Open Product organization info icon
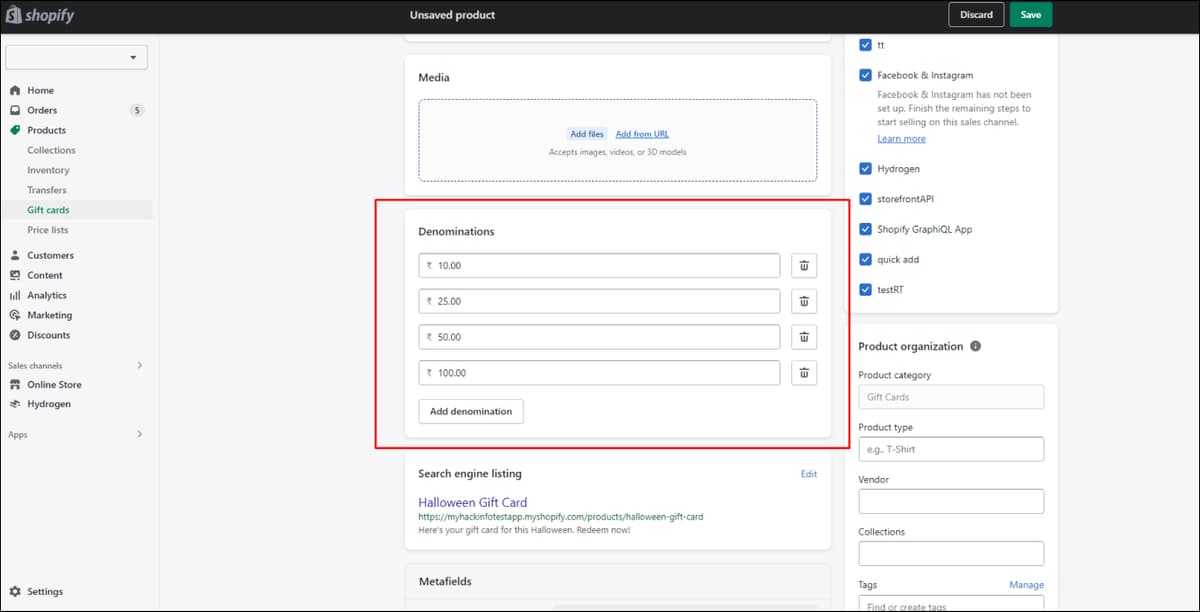Image resolution: width=1200 pixels, height=612 pixels. tap(975, 346)
